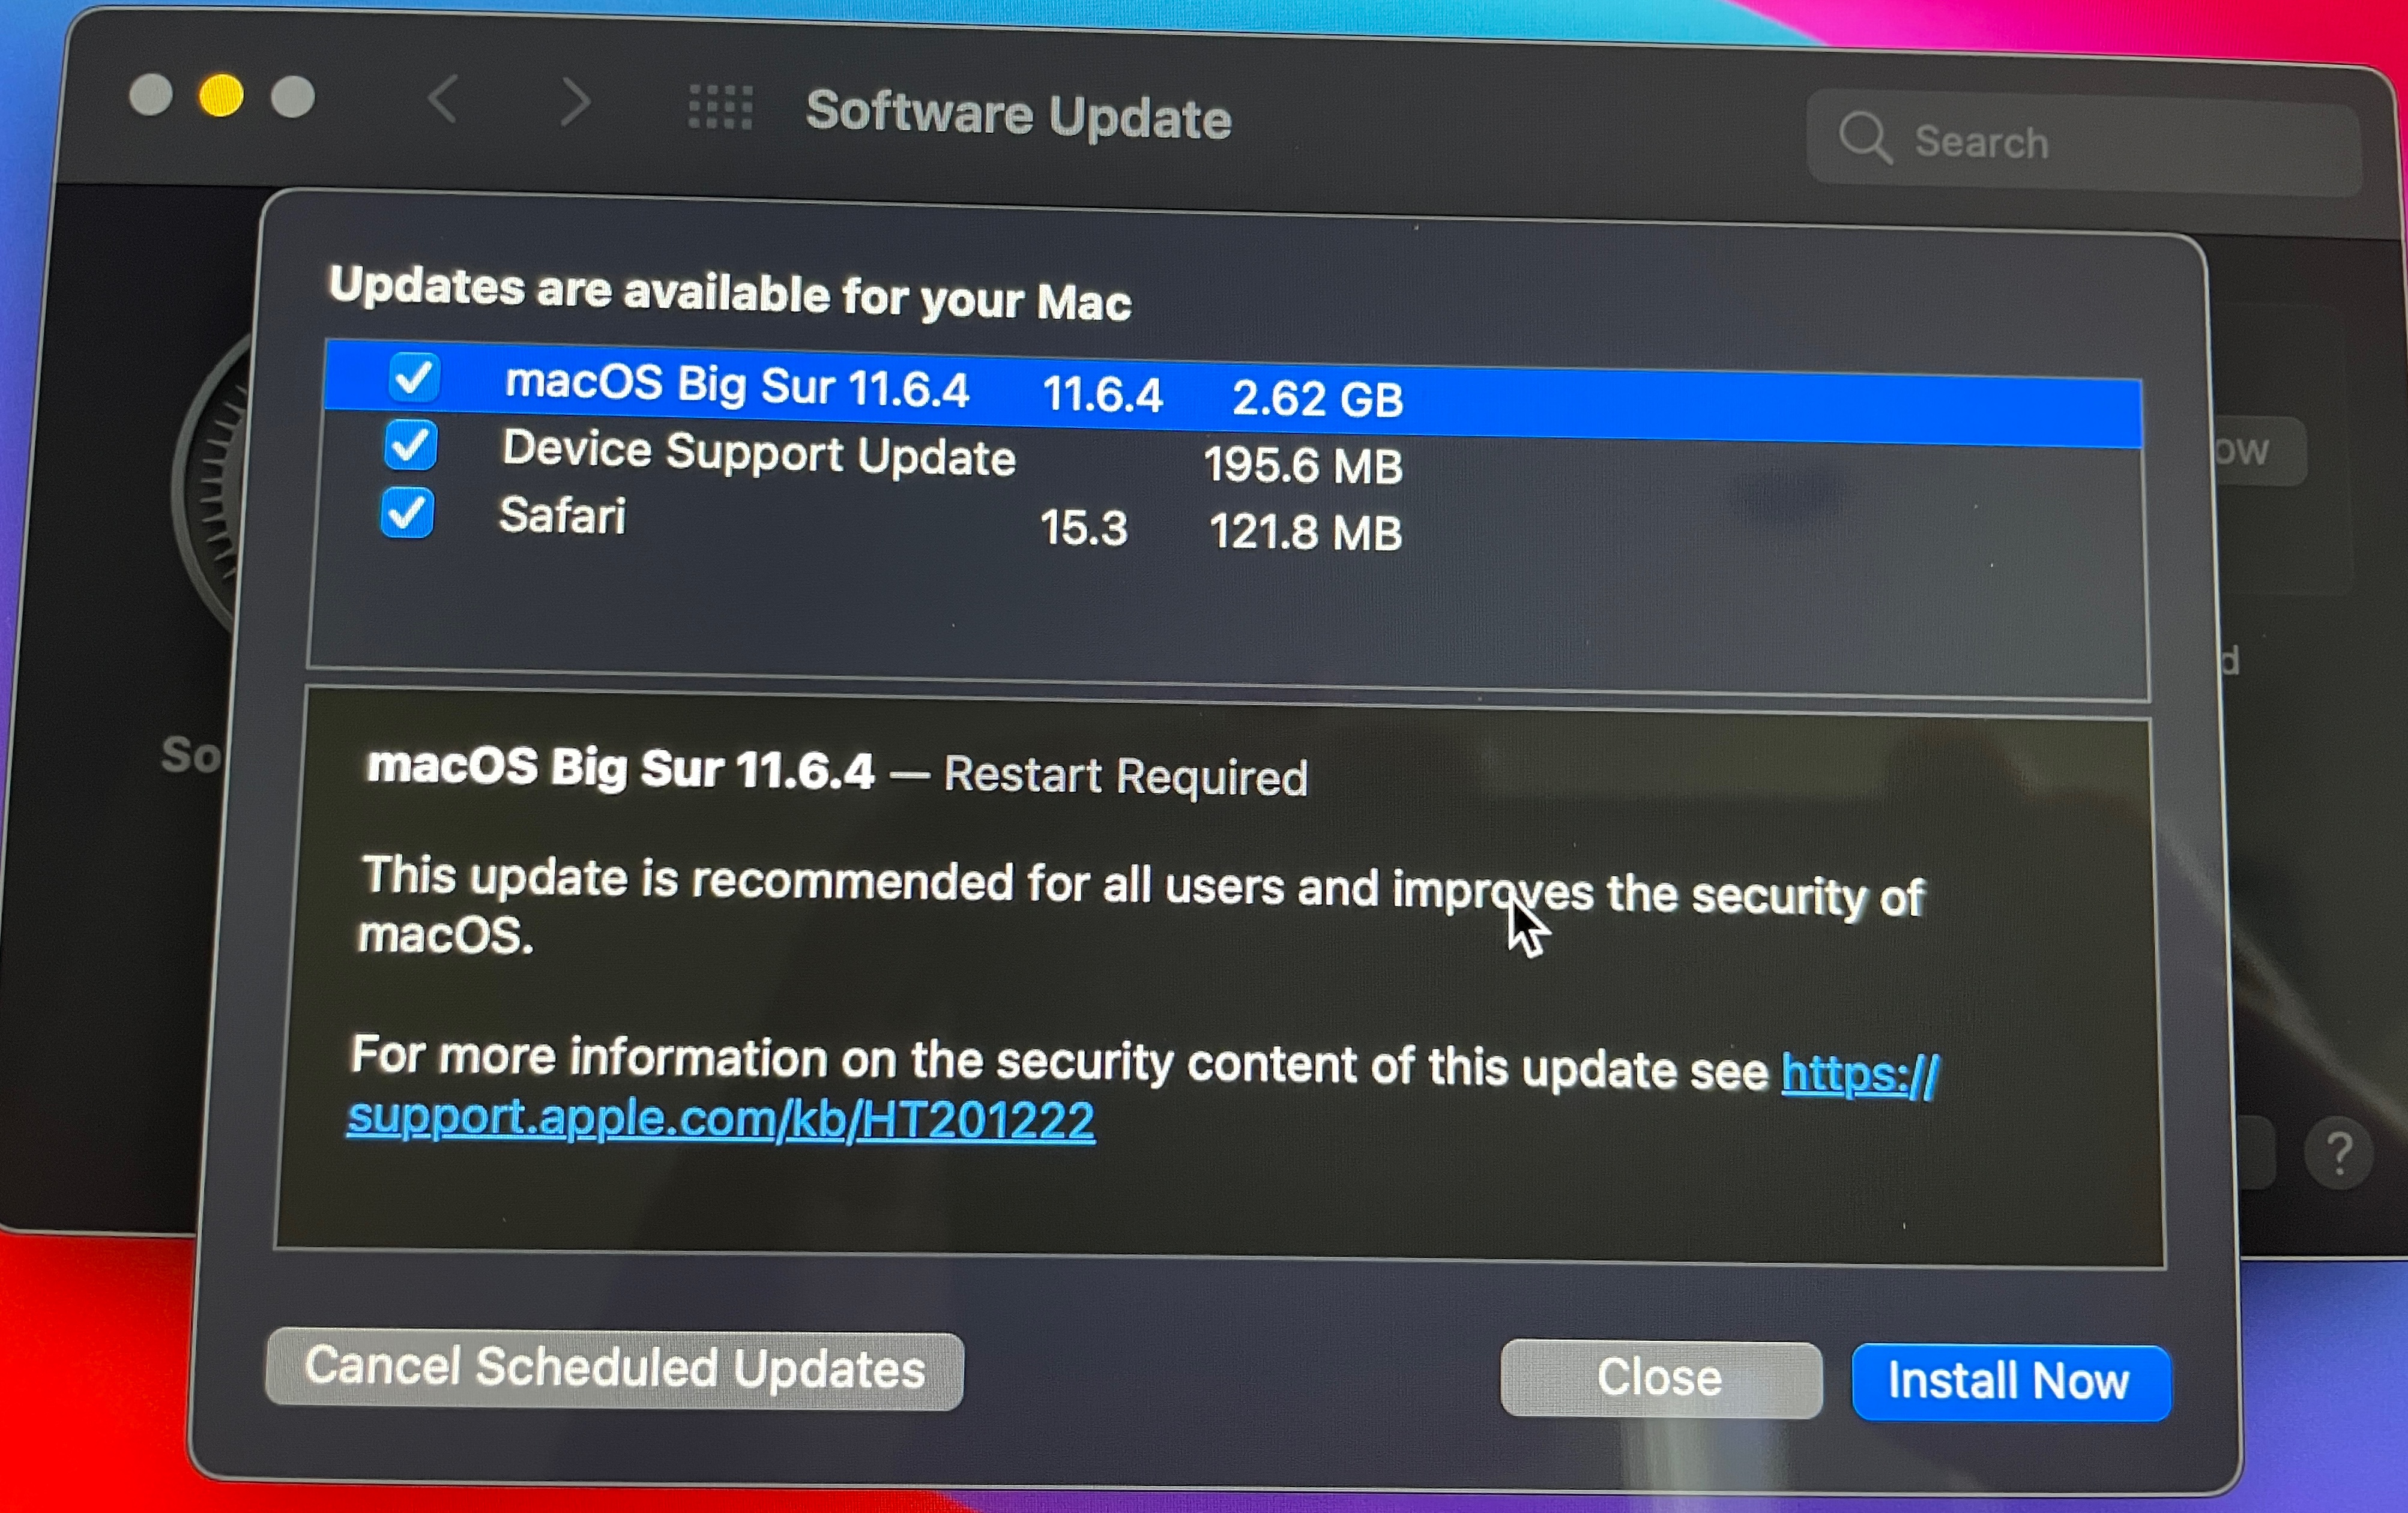Uncheck the Device Support Update checkbox

pyautogui.click(x=410, y=445)
